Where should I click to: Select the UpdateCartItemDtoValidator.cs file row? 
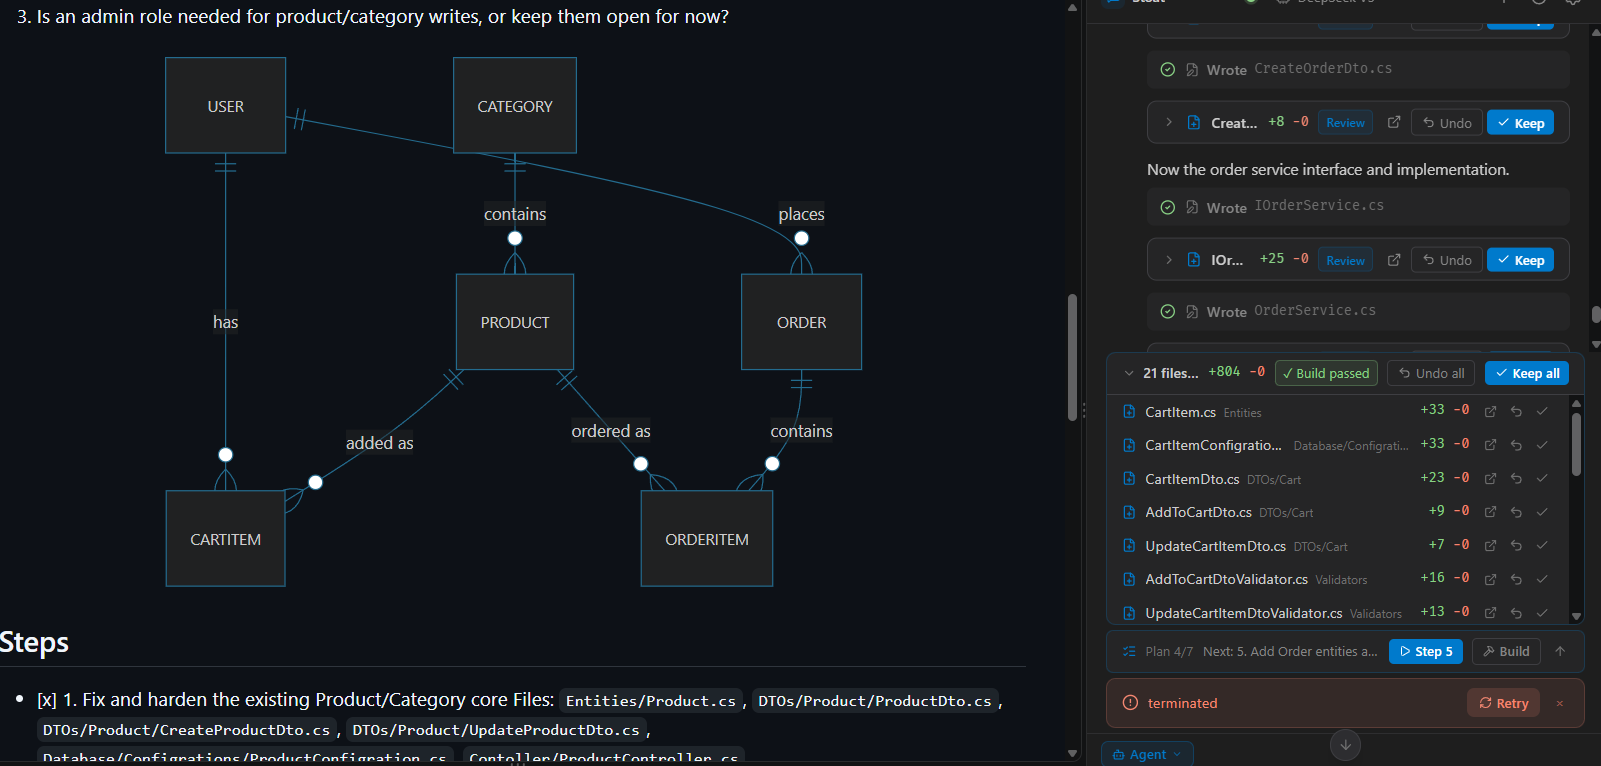[1338, 612]
